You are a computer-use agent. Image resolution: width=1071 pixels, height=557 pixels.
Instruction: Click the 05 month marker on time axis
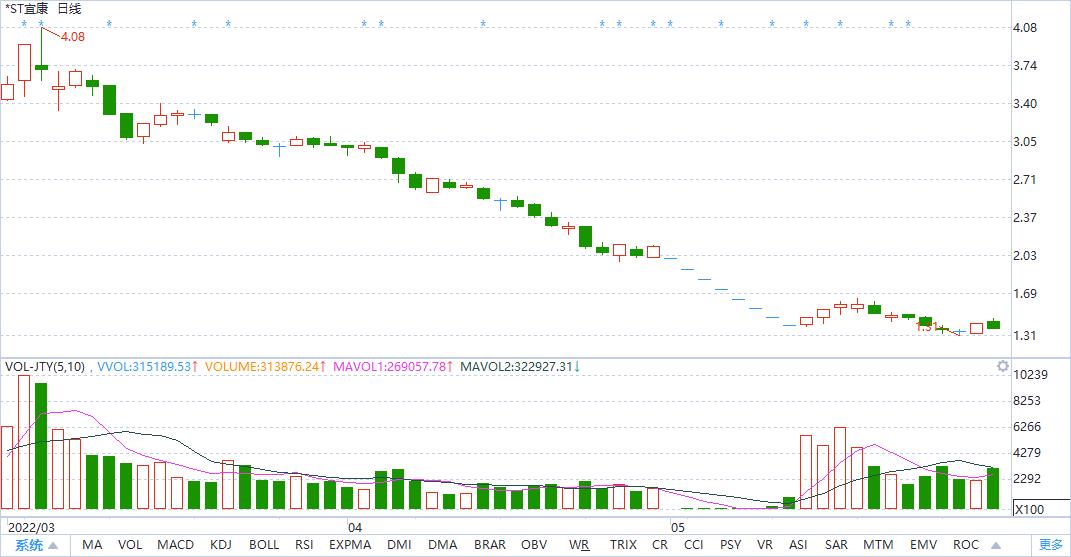tap(677, 528)
